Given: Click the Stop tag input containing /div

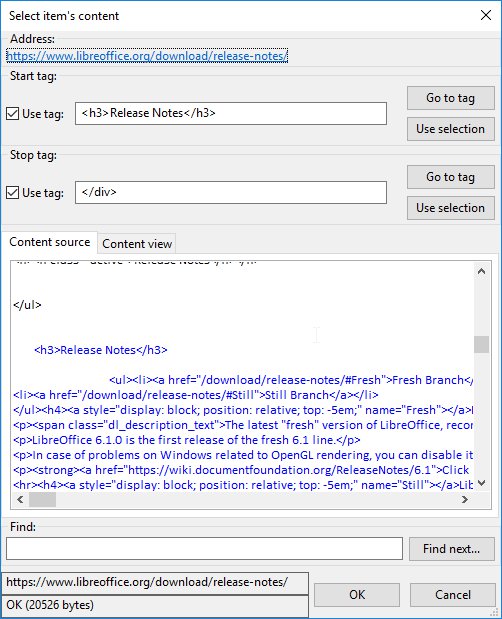Looking at the screenshot, I should (x=231, y=192).
